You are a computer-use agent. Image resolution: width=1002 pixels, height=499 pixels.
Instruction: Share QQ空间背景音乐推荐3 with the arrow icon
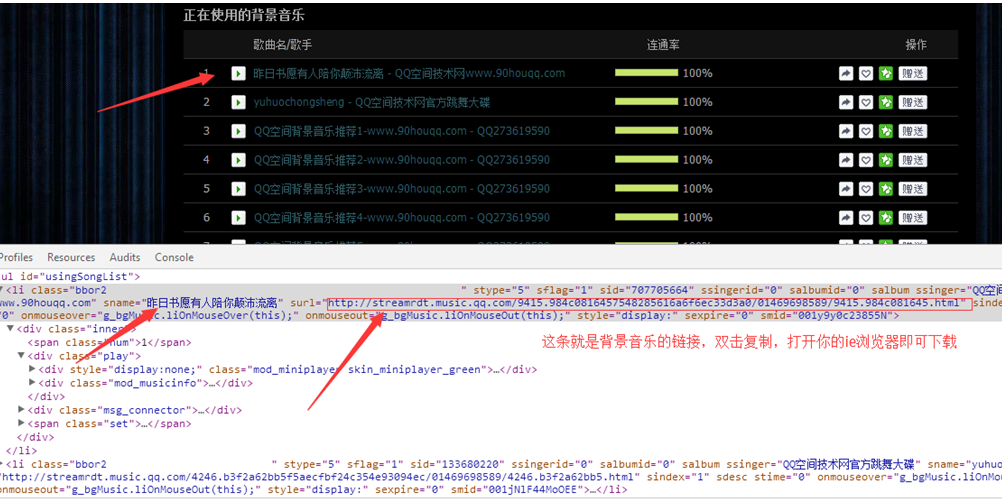pos(845,189)
